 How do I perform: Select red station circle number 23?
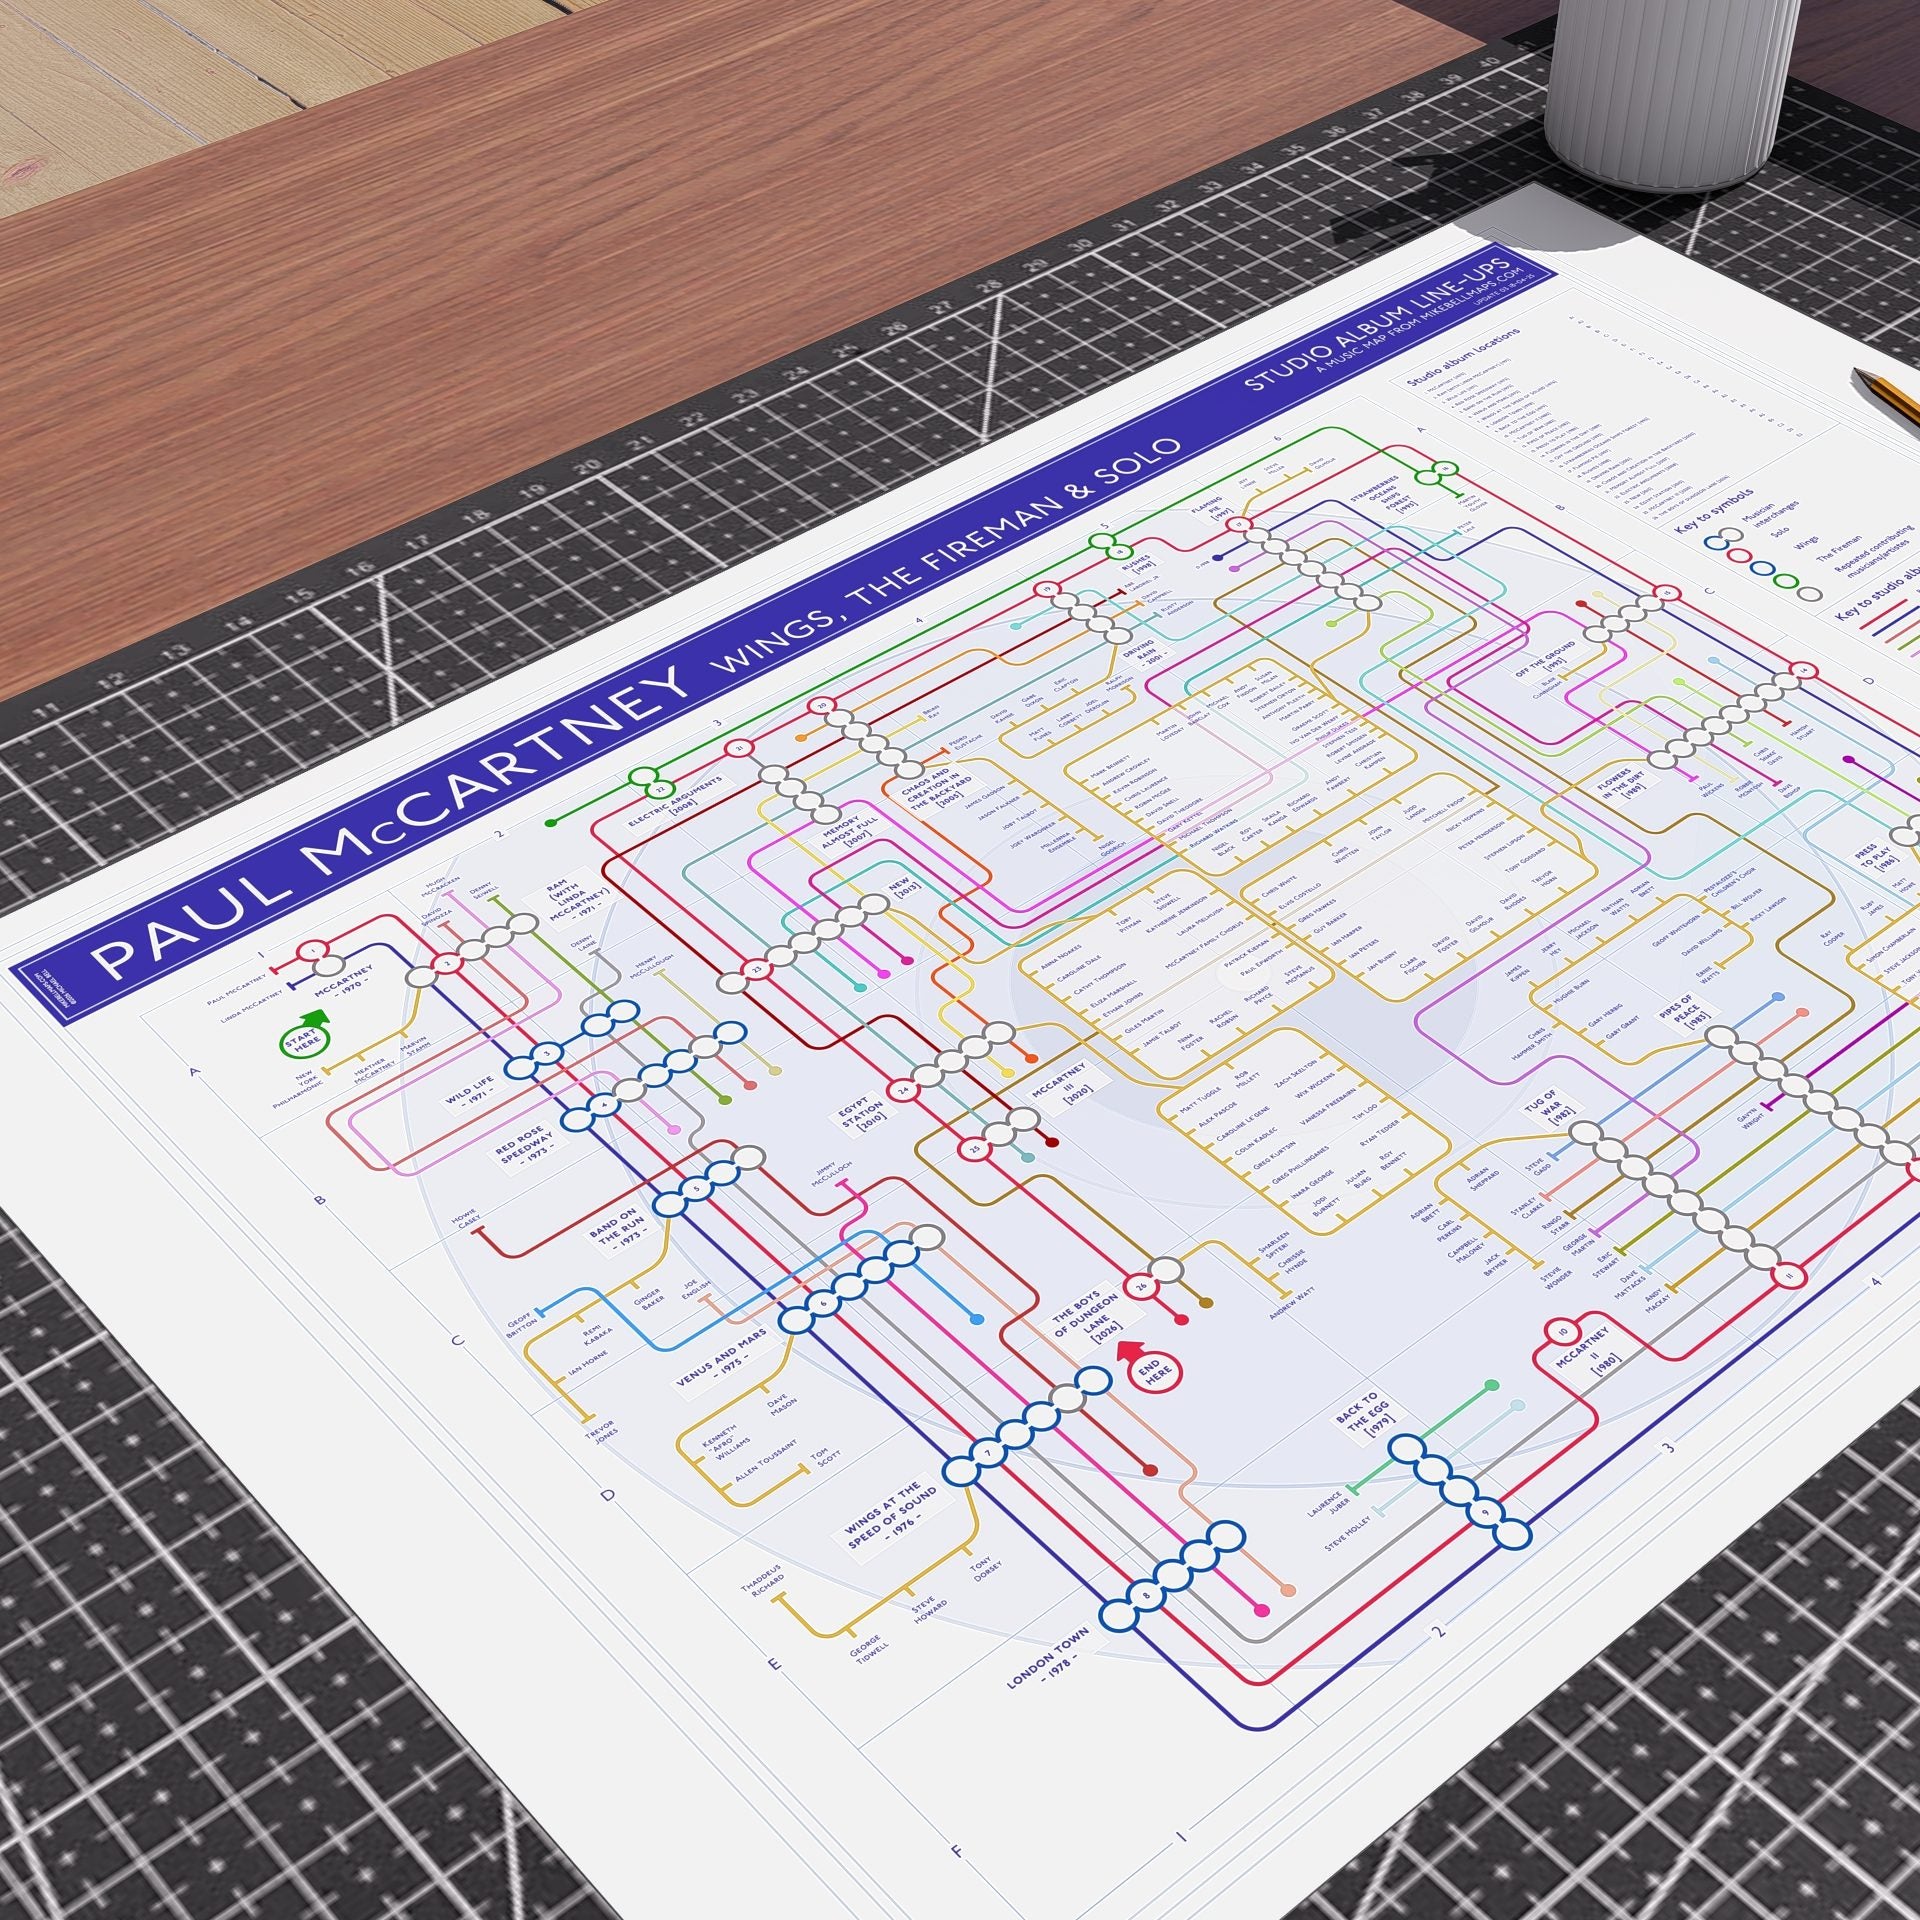point(756,969)
